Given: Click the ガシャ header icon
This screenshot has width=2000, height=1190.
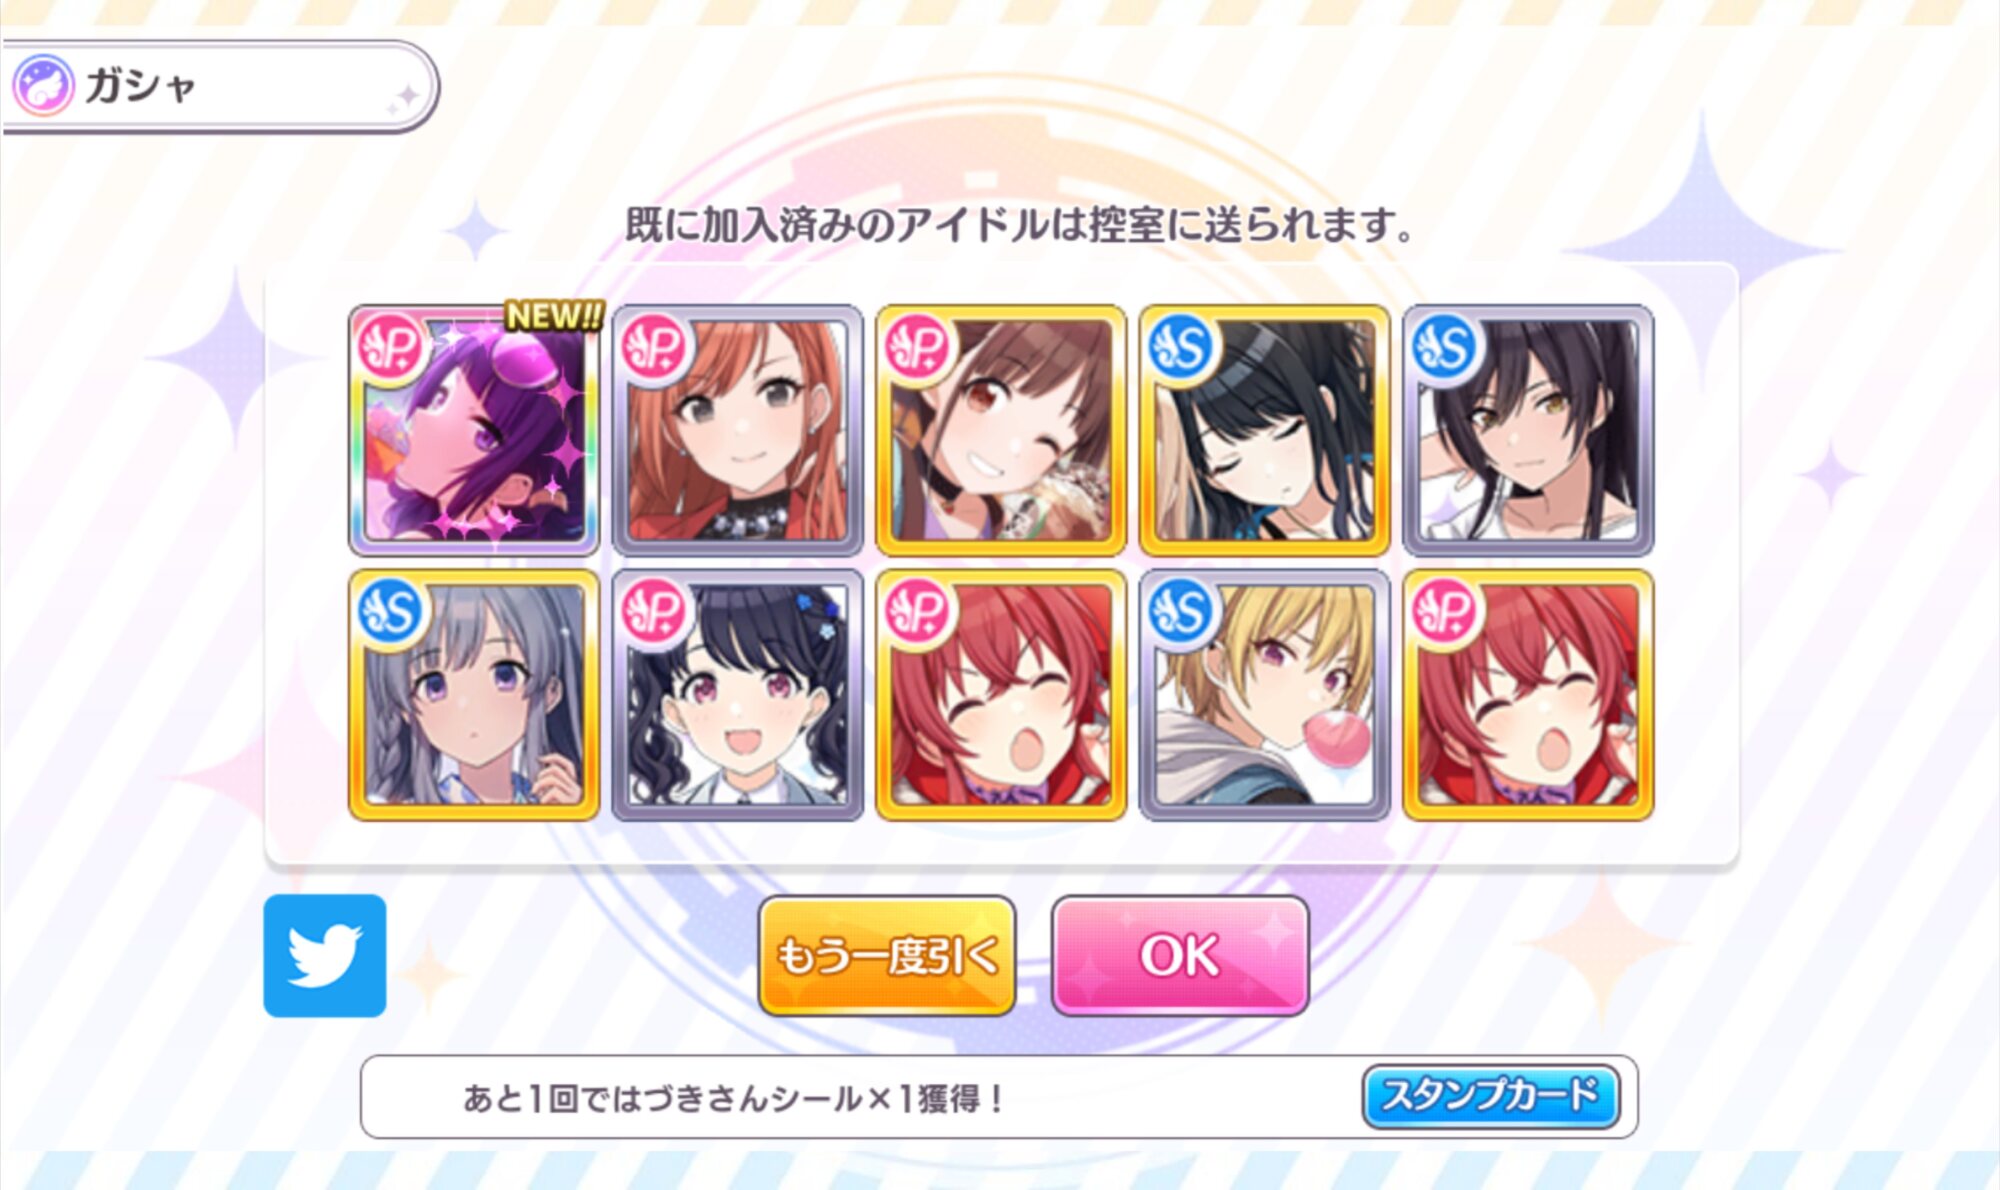Looking at the screenshot, I should 43,85.
